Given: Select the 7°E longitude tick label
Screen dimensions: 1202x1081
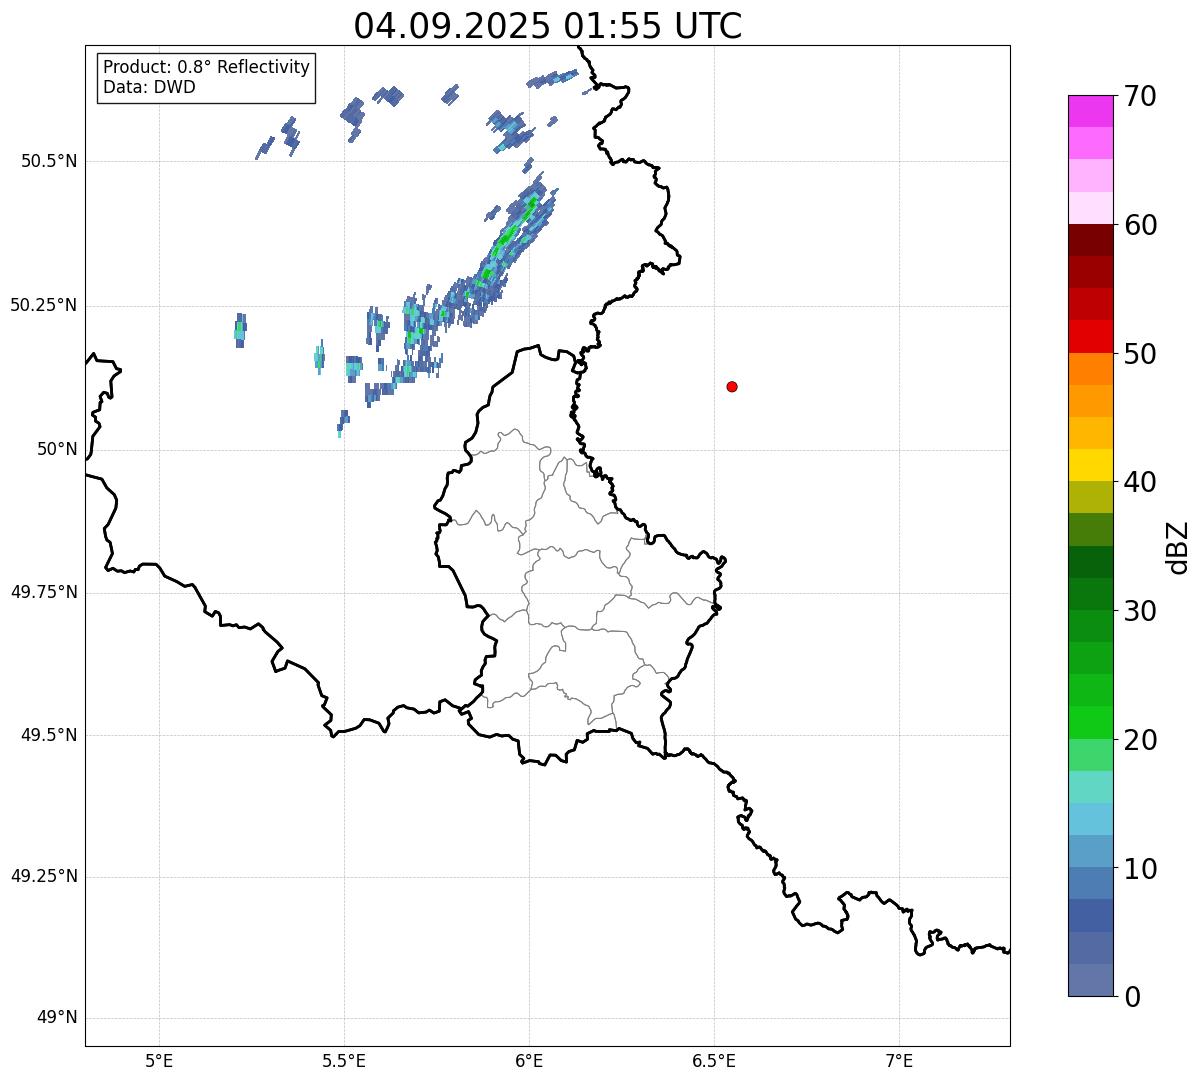Looking at the screenshot, I should (900, 1060).
